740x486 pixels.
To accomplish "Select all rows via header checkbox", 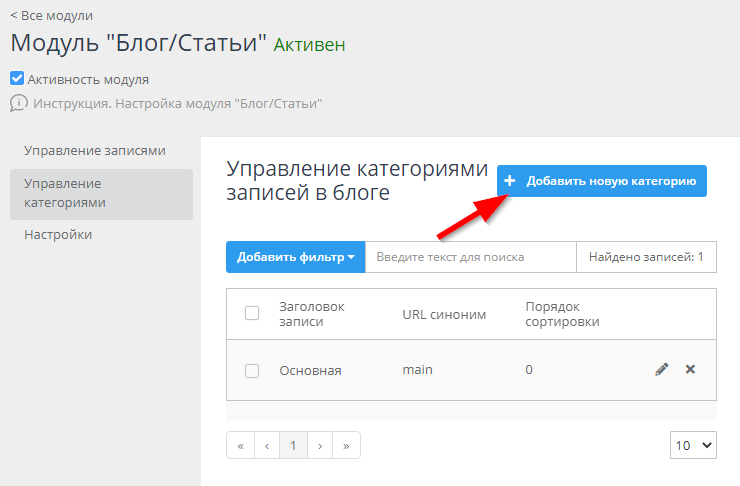I will [252, 314].
